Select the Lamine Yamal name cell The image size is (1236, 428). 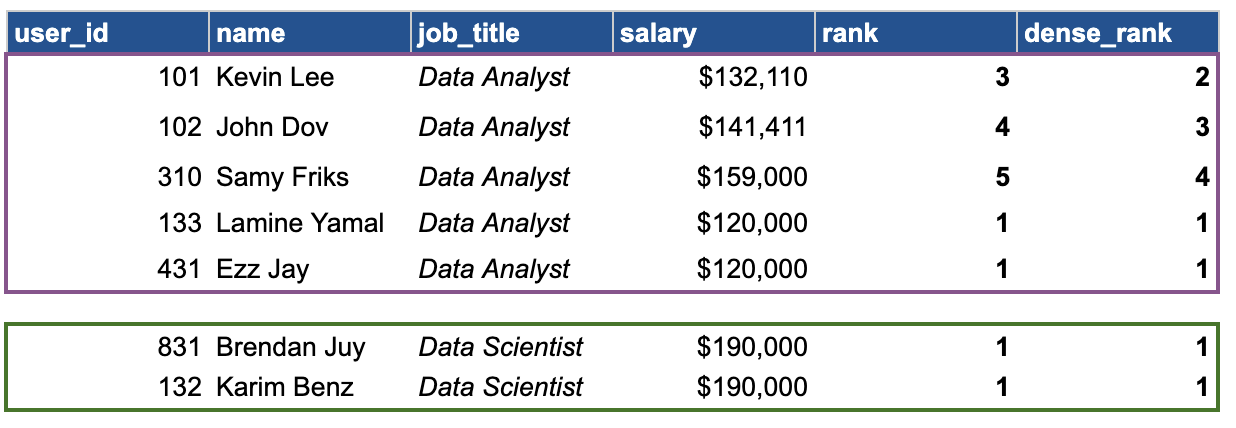pos(310,222)
